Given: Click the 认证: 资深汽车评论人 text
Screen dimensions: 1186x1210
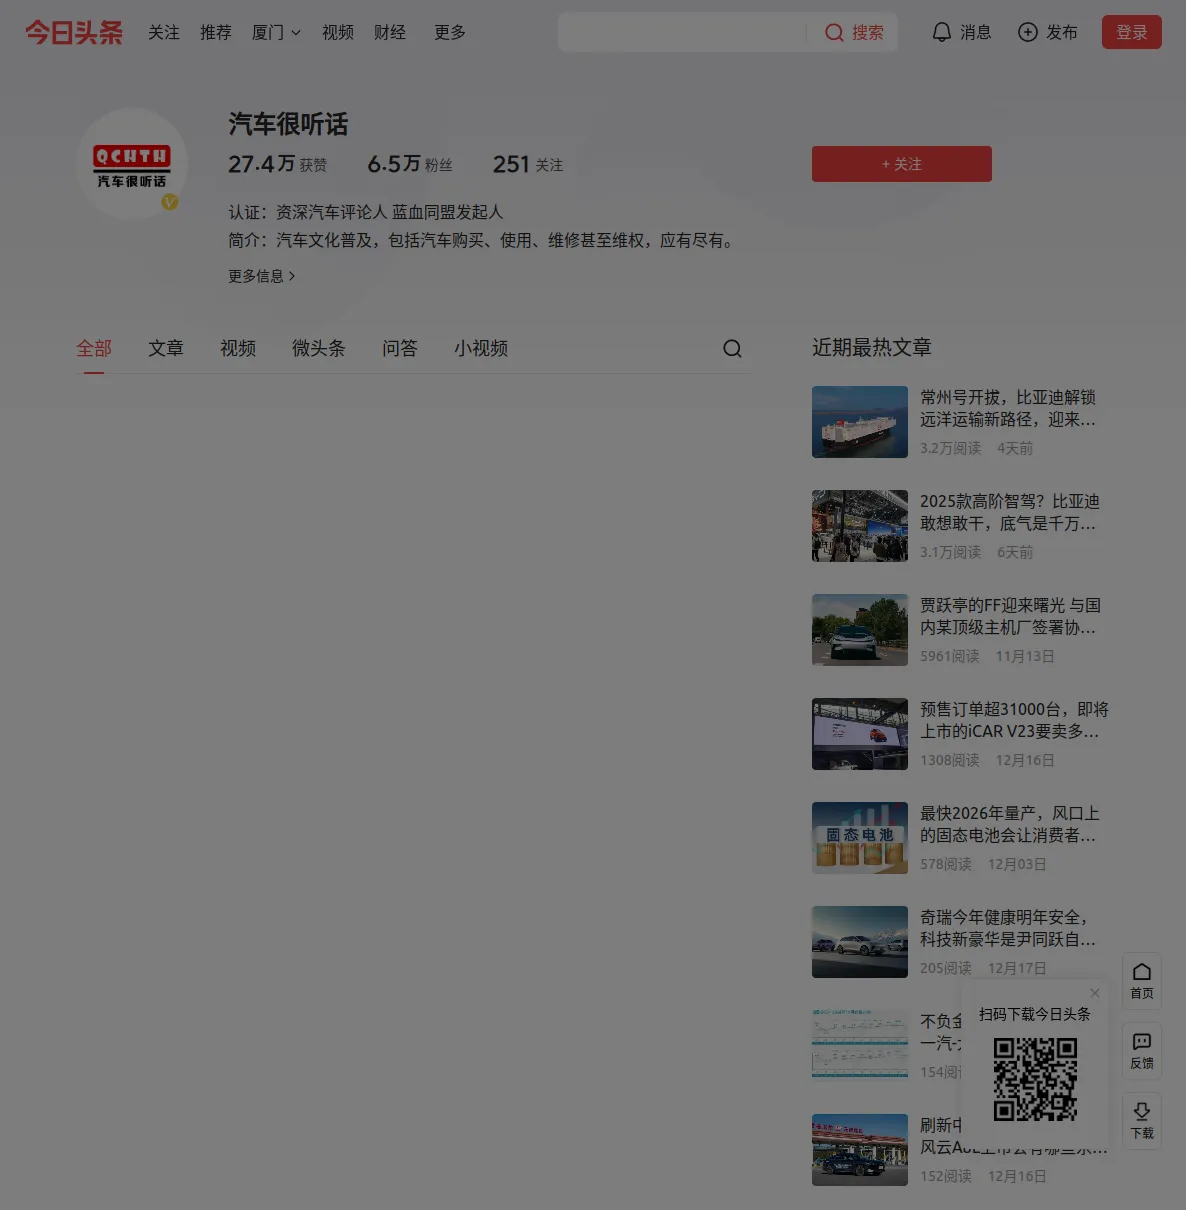Looking at the screenshot, I should pos(366,212).
